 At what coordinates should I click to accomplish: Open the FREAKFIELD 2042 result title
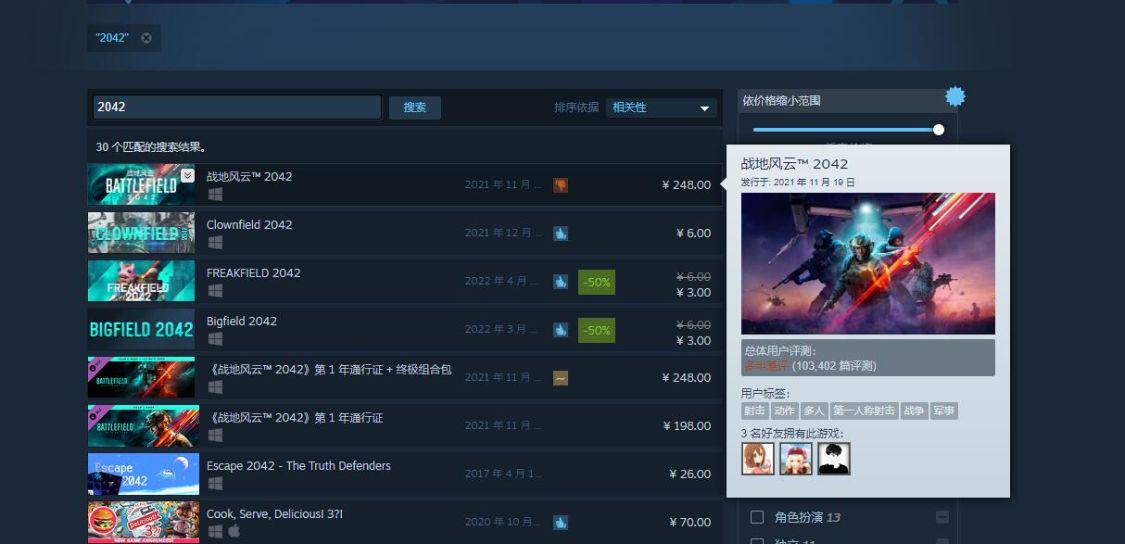(x=253, y=273)
